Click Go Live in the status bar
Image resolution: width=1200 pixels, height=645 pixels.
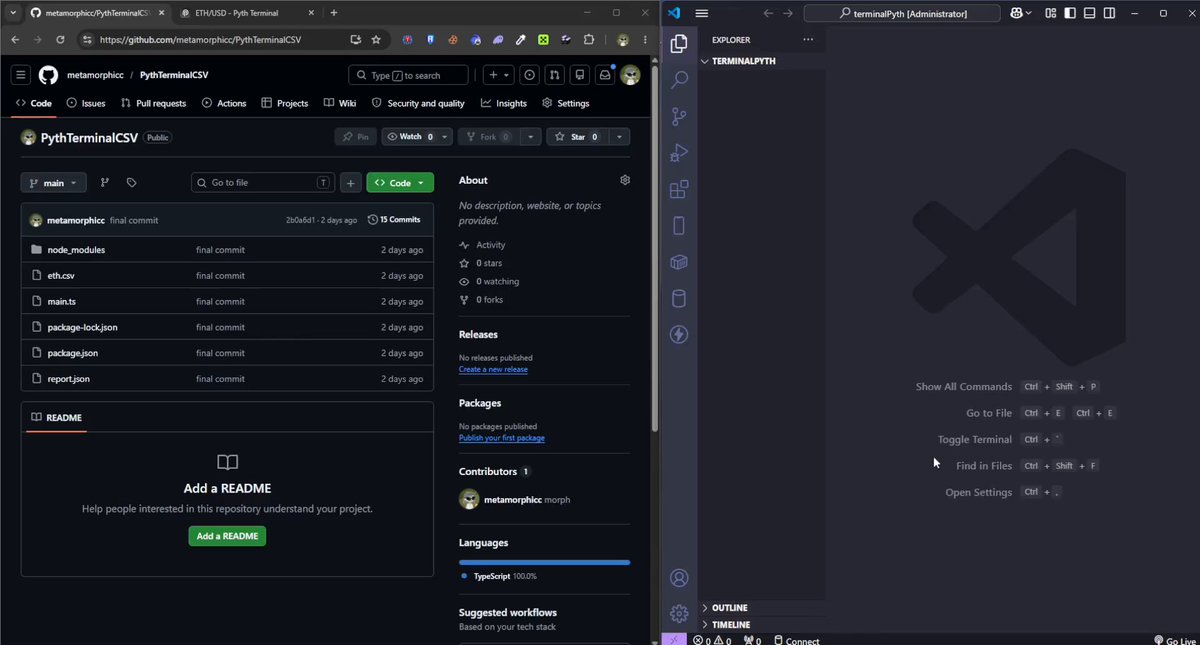tap(1174, 640)
